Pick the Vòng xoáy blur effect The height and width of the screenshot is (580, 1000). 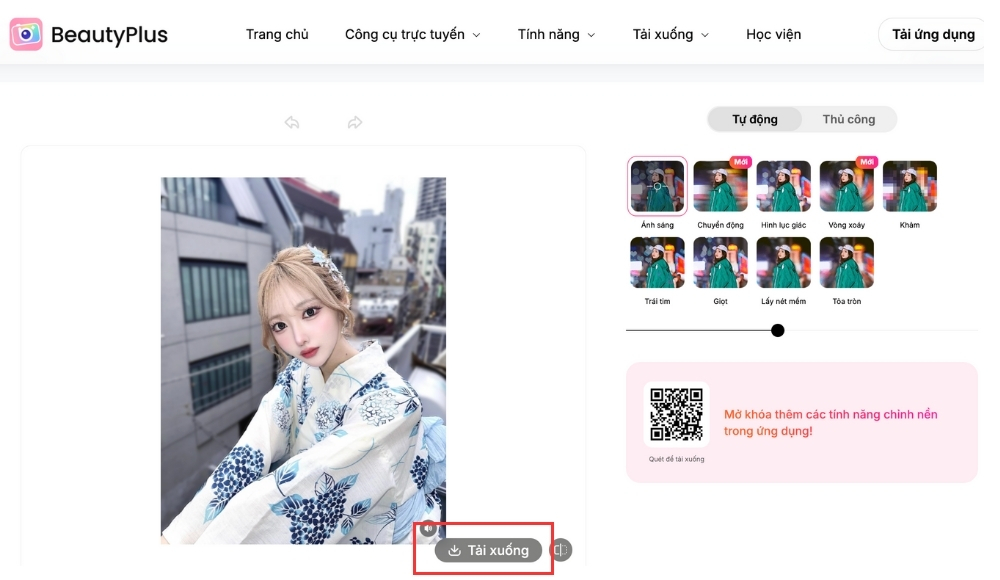pos(846,187)
